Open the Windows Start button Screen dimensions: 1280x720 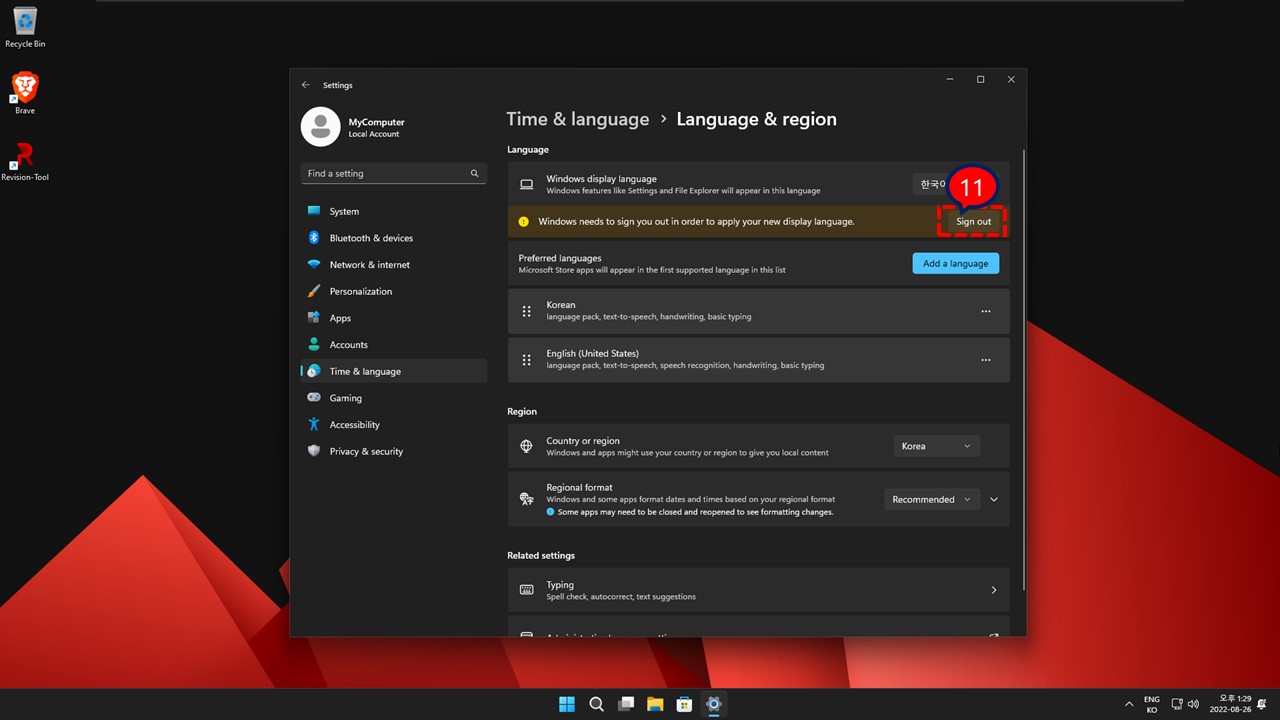coord(567,704)
